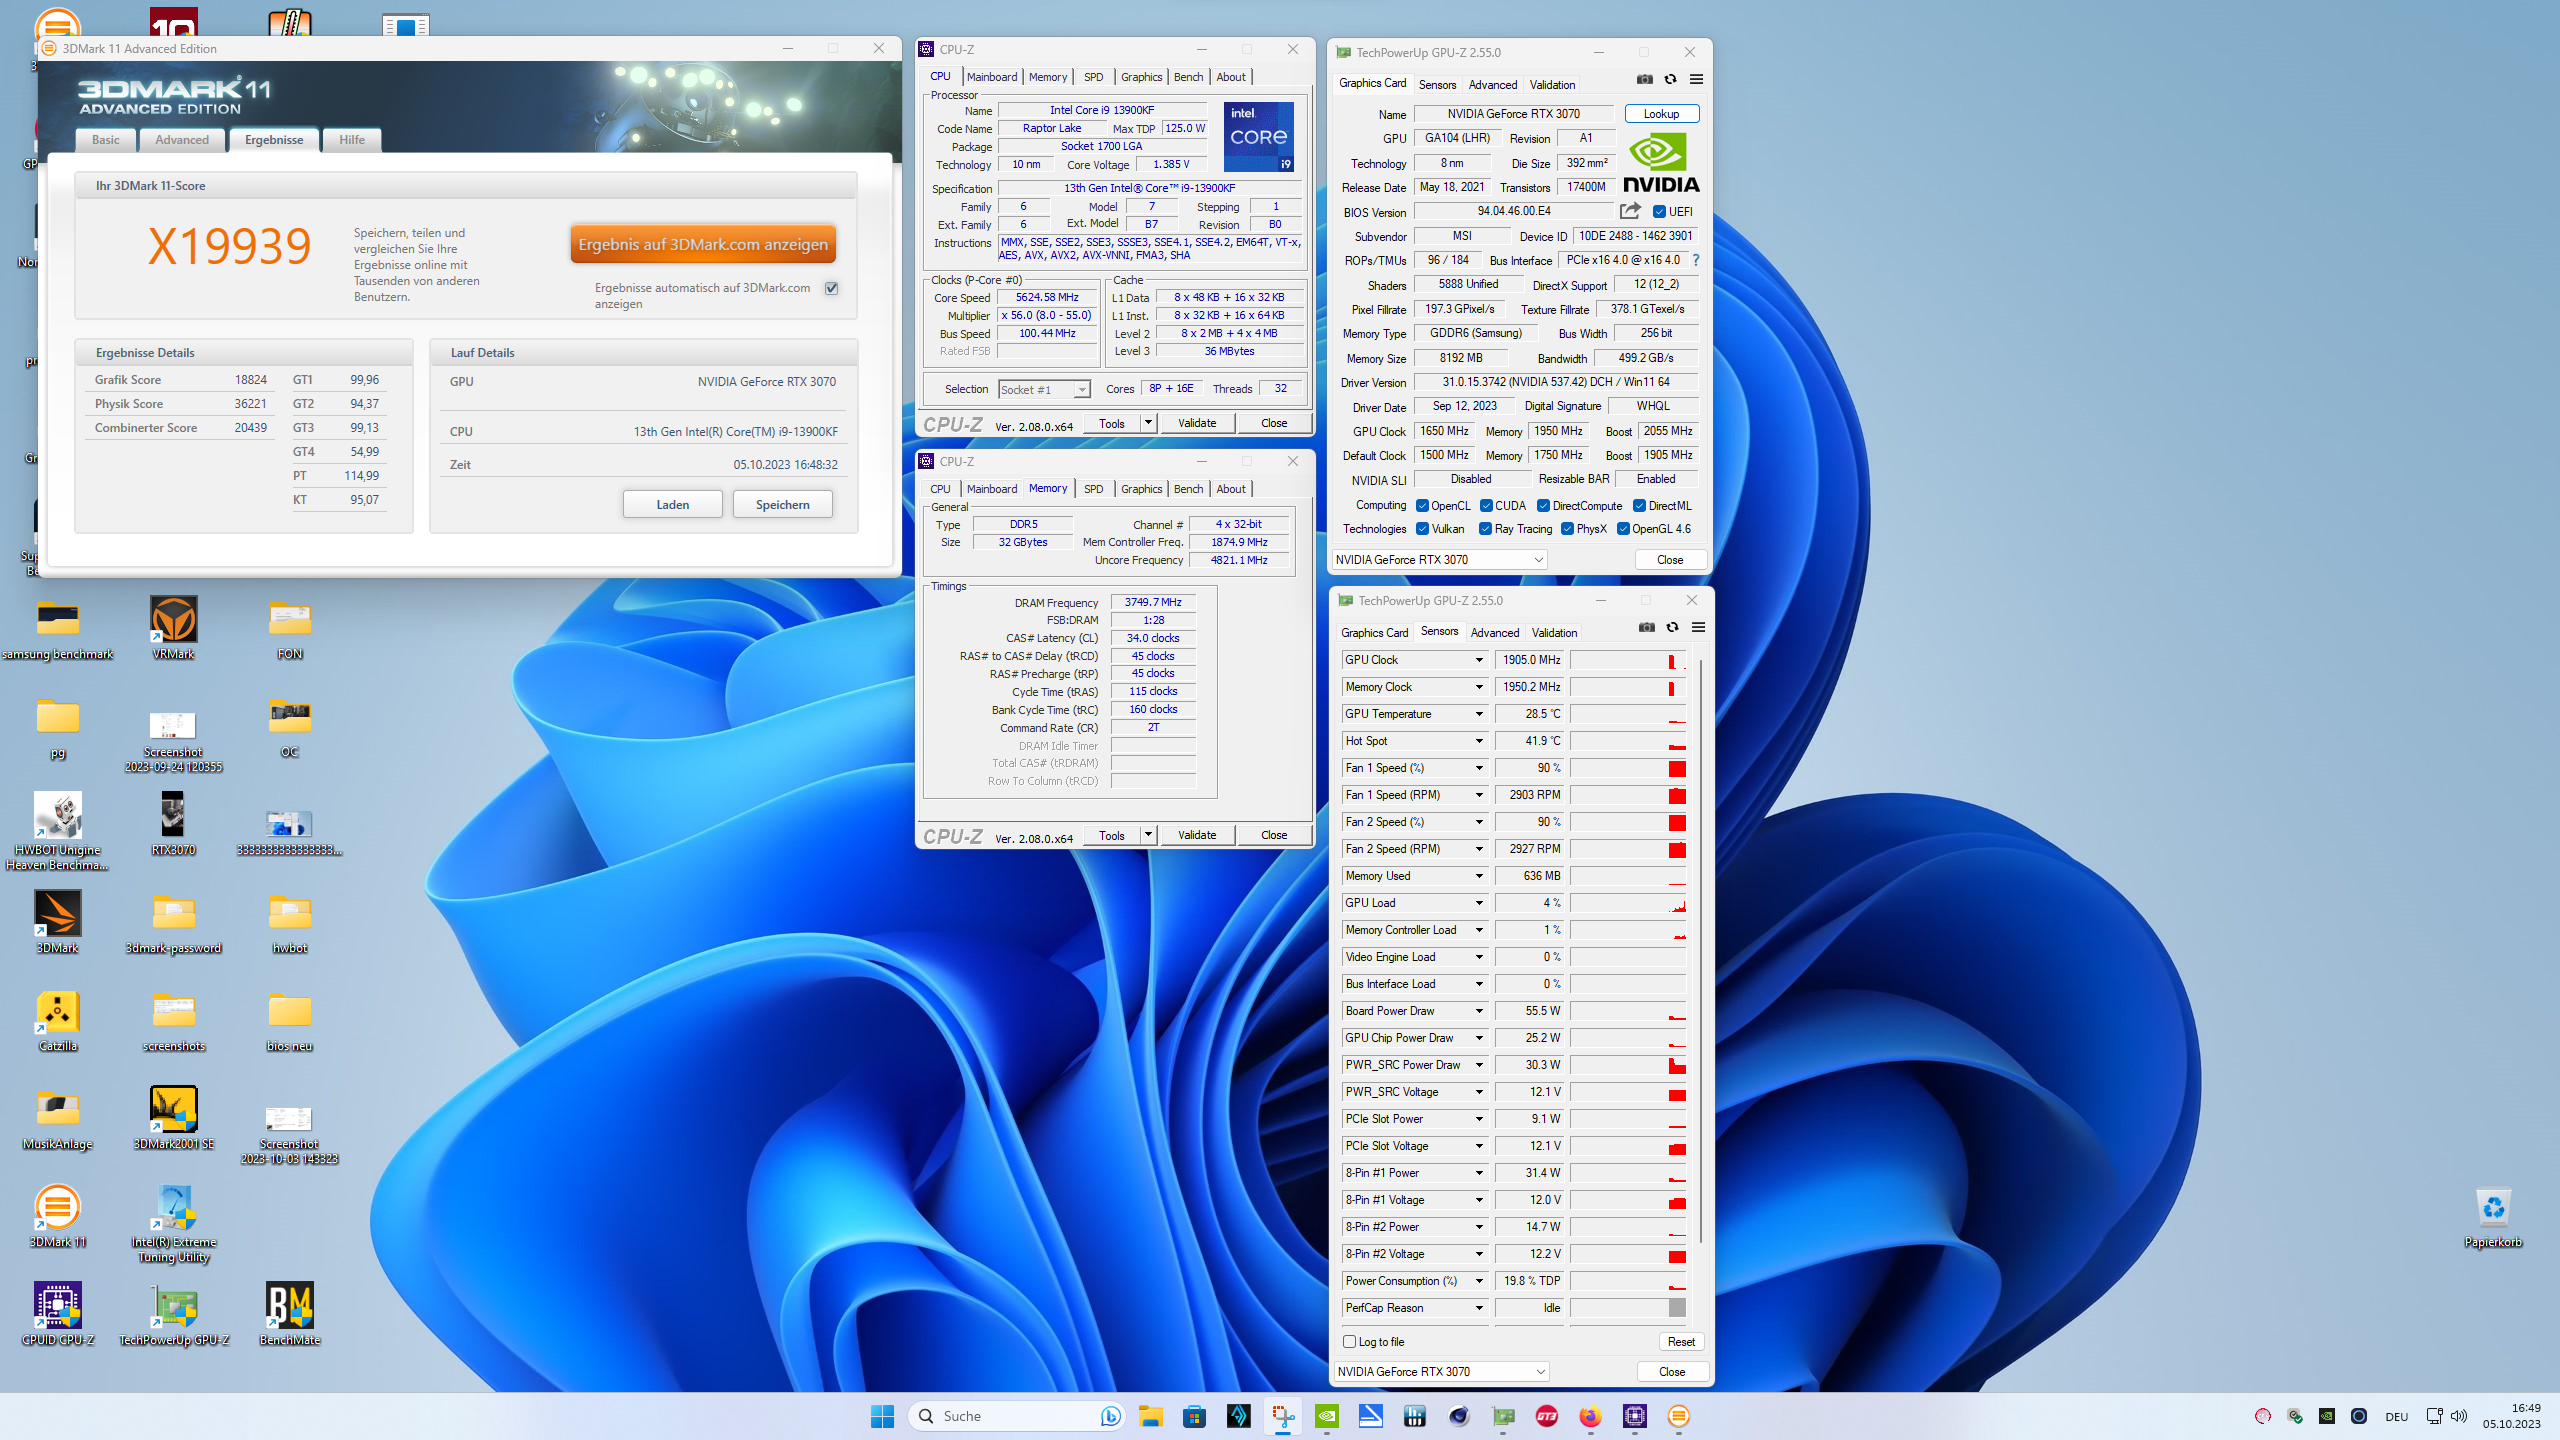The width and height of the screenshot is (2560, 1440).
Task: Enable the Log to file checkbox
Action: click(1349, 1342)
